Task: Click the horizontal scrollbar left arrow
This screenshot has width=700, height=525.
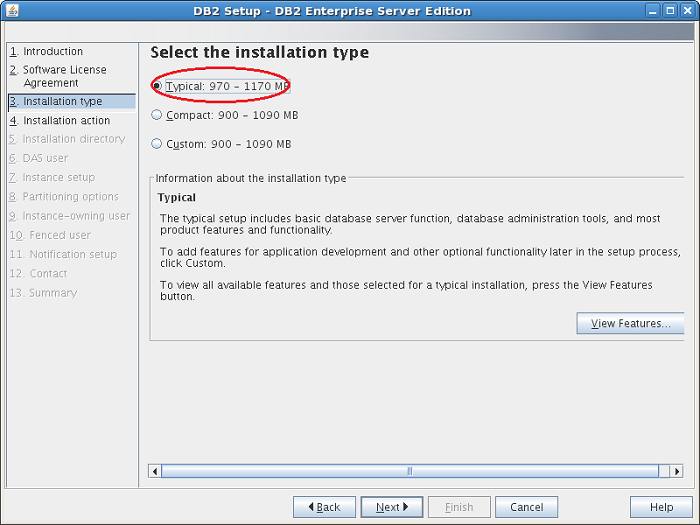Action: [155, 471]
